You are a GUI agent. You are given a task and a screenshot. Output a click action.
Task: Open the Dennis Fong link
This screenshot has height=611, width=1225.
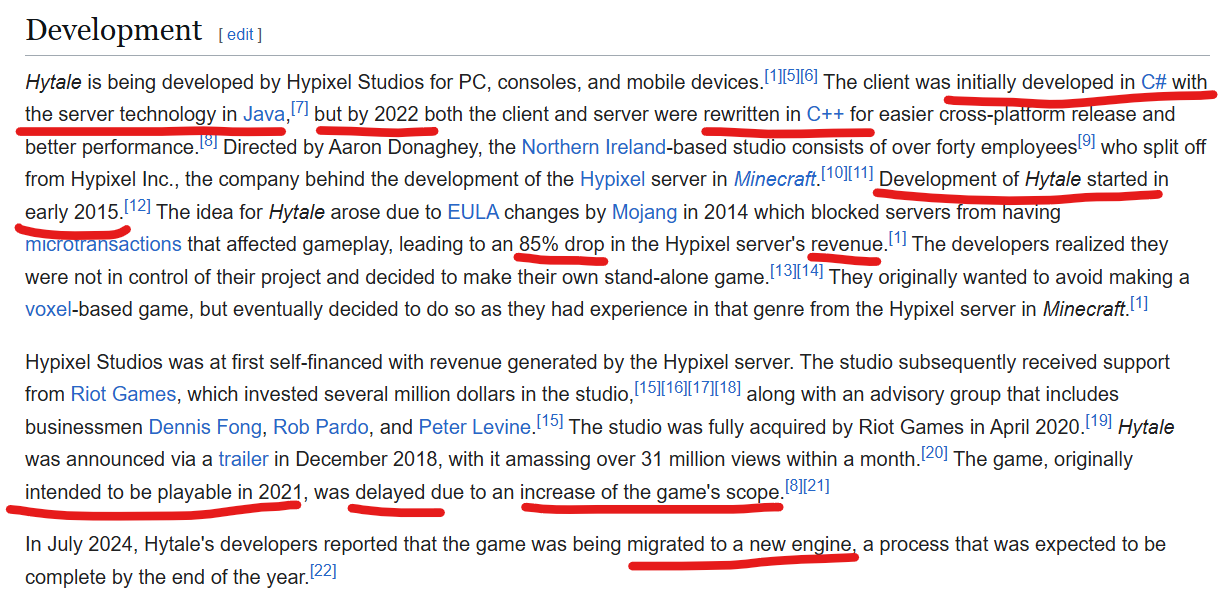coord(206,427)
